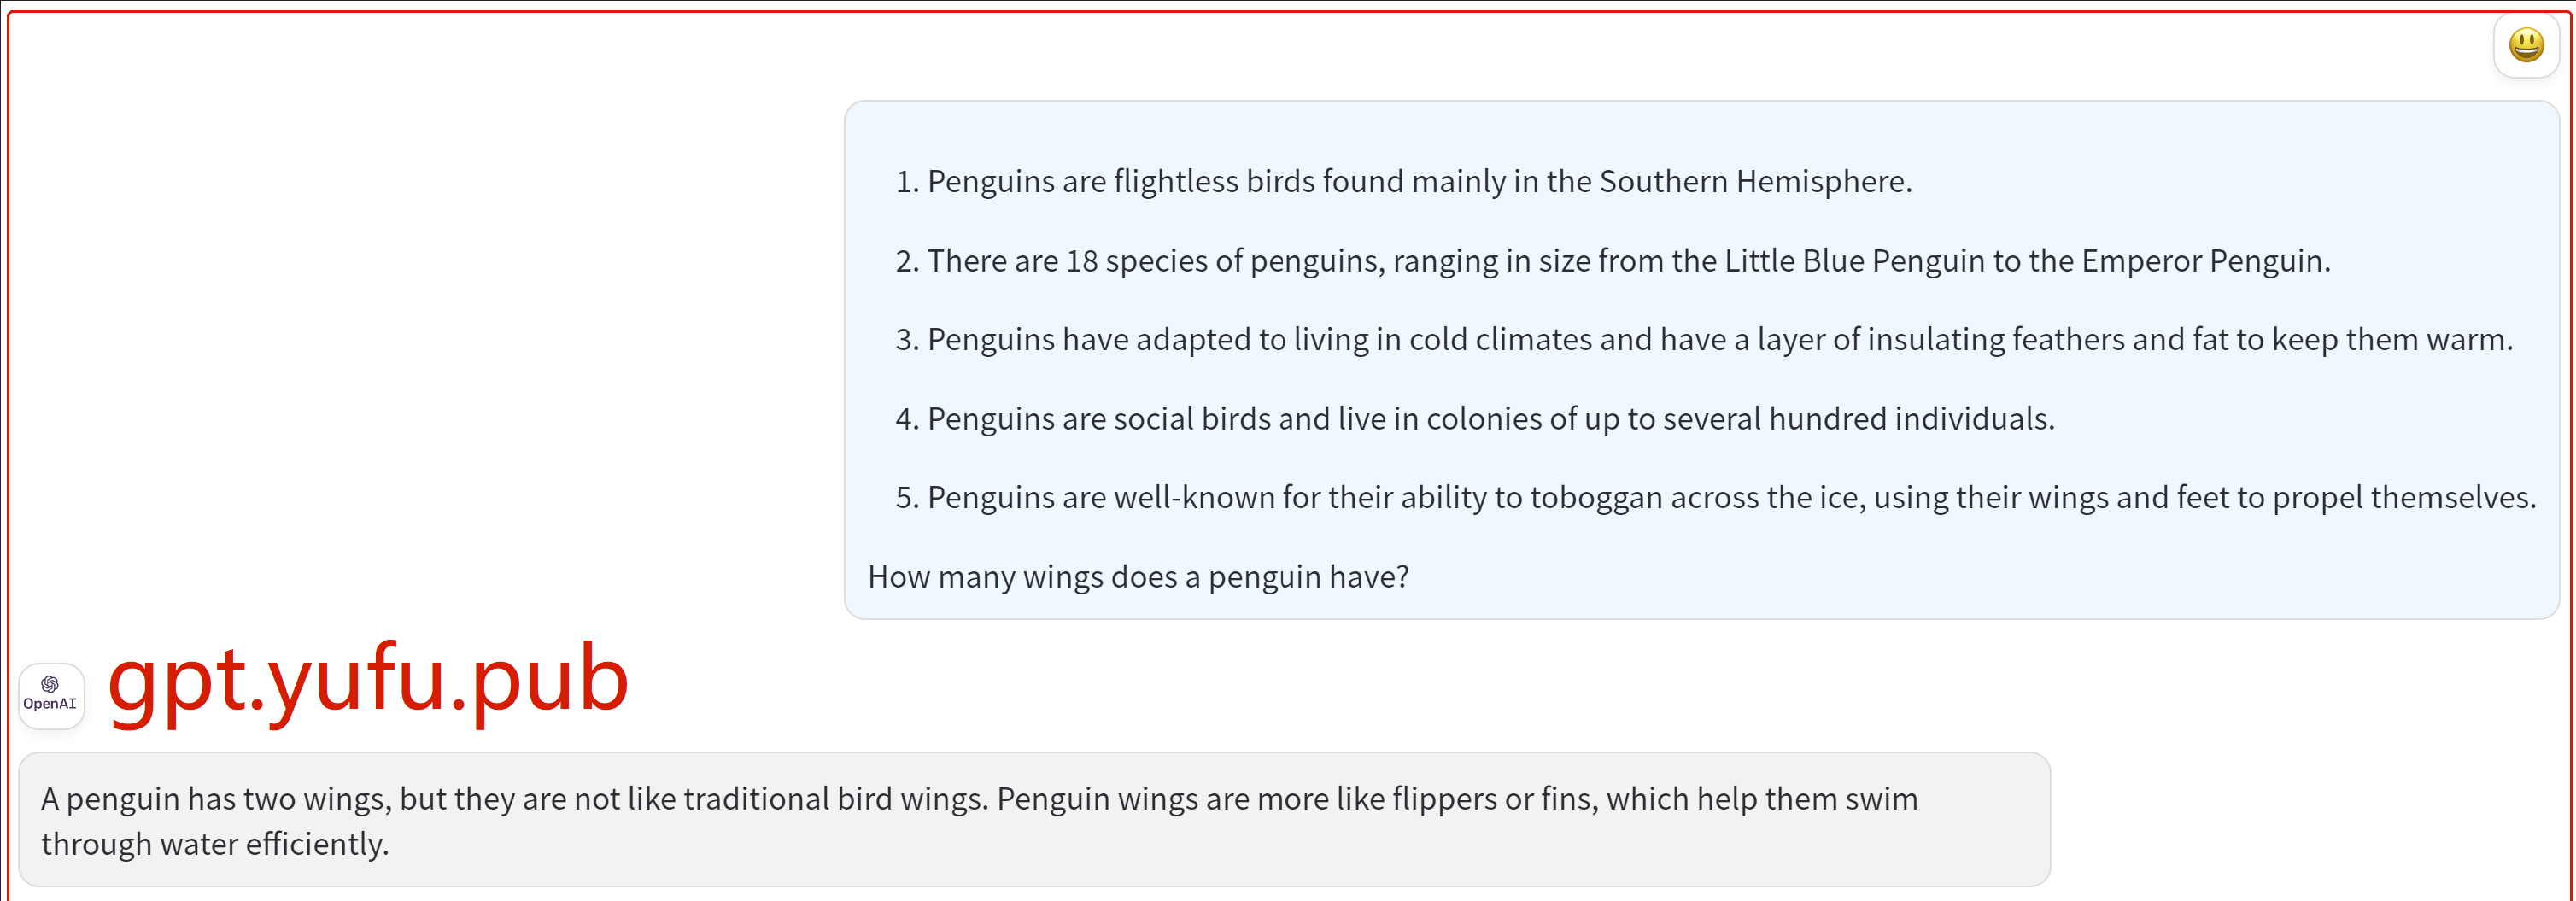
Task: Click the fact about social birds in colonies
Action: [1475, 418]
